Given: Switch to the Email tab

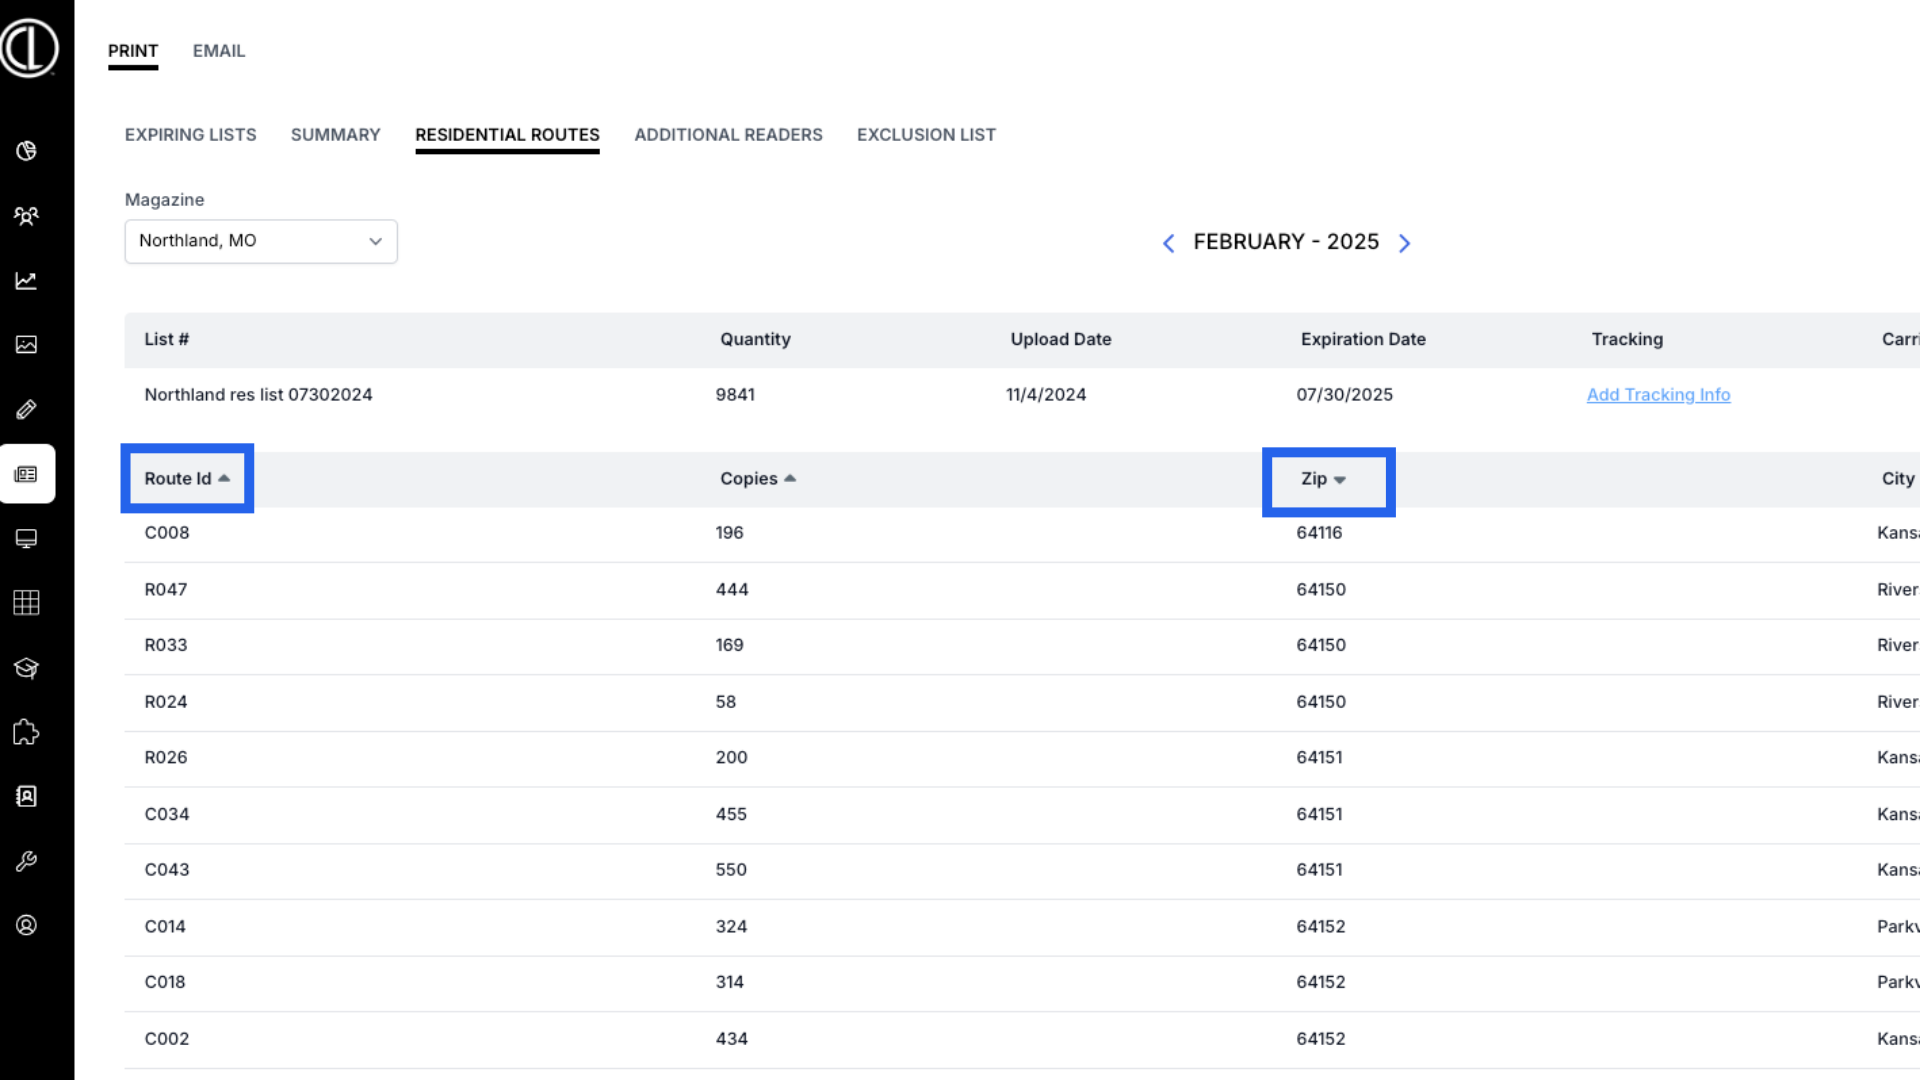Looking at the screenshot, I should click(219, 51).
